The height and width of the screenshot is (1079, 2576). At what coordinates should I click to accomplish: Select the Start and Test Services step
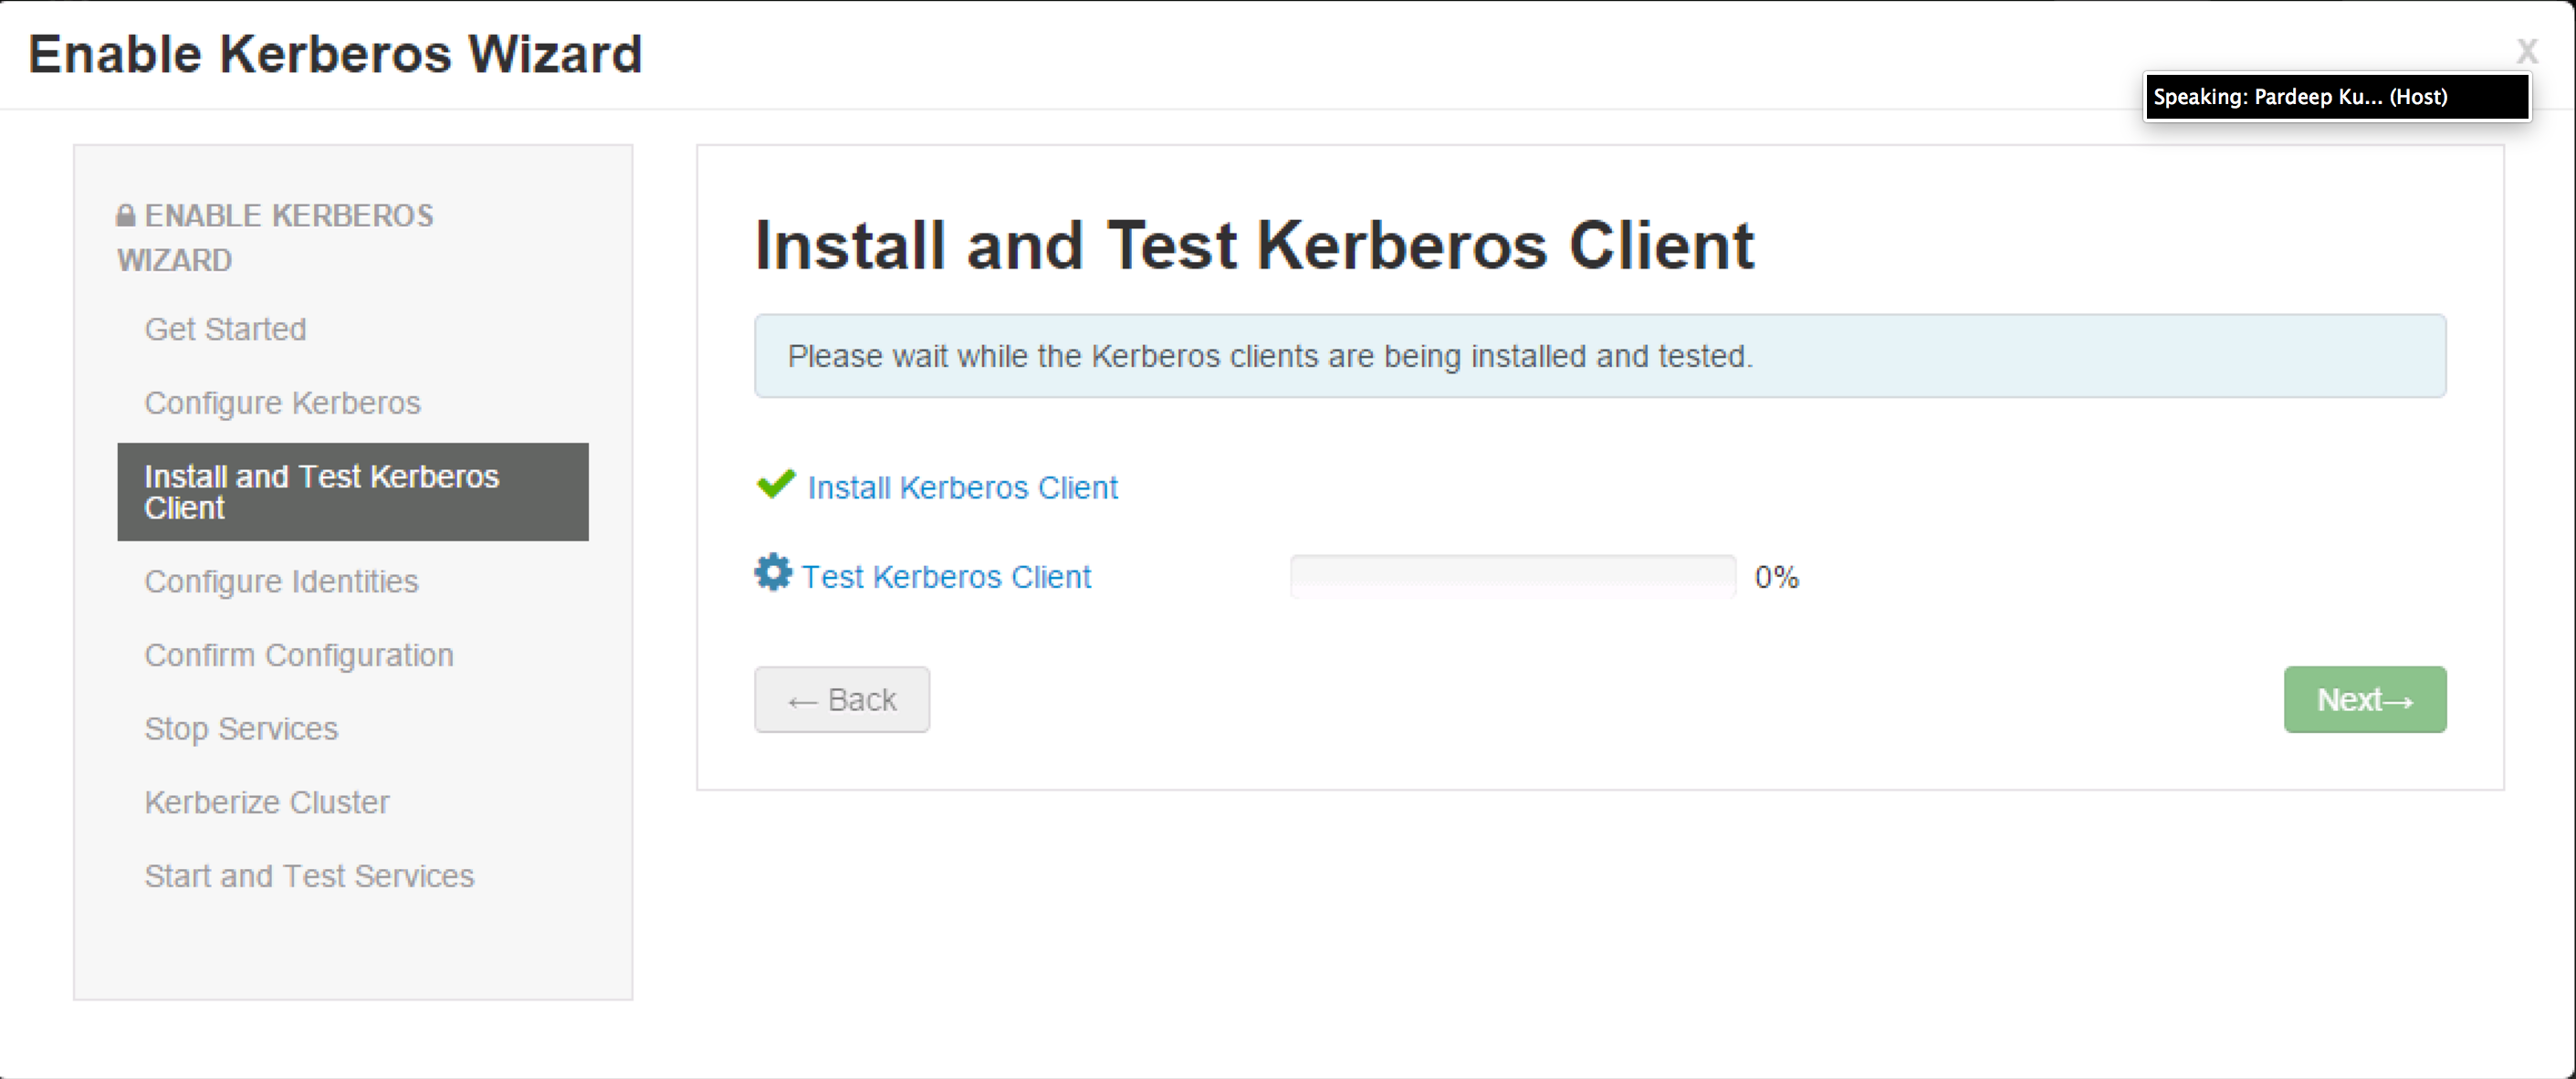click(310, 876)
